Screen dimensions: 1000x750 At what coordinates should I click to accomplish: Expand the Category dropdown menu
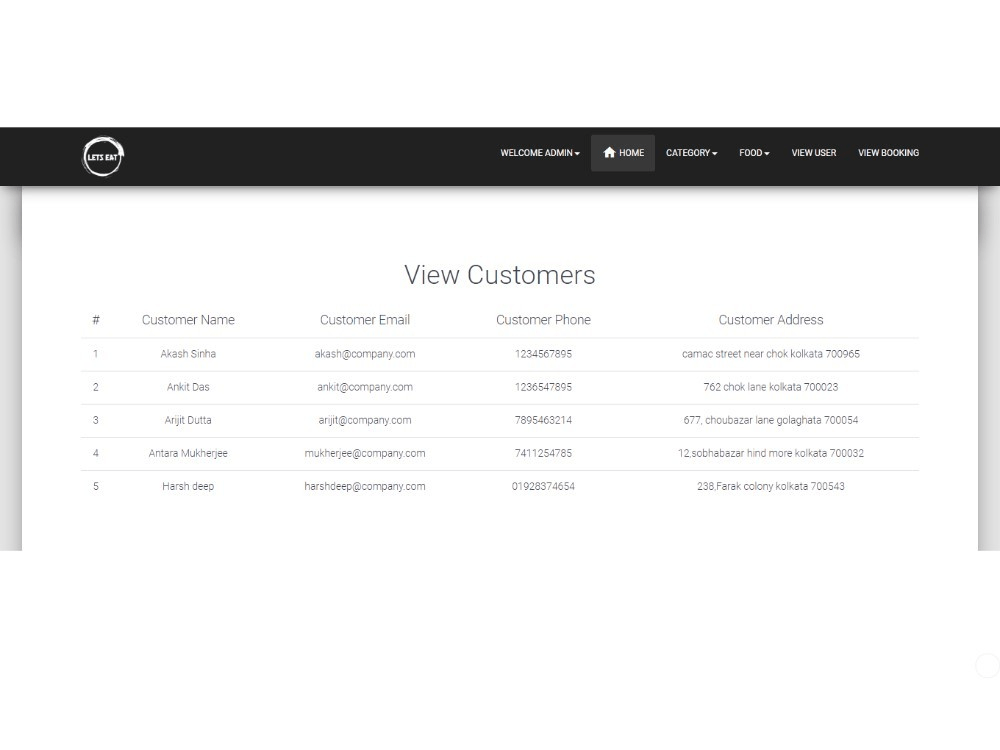(691, 153)
